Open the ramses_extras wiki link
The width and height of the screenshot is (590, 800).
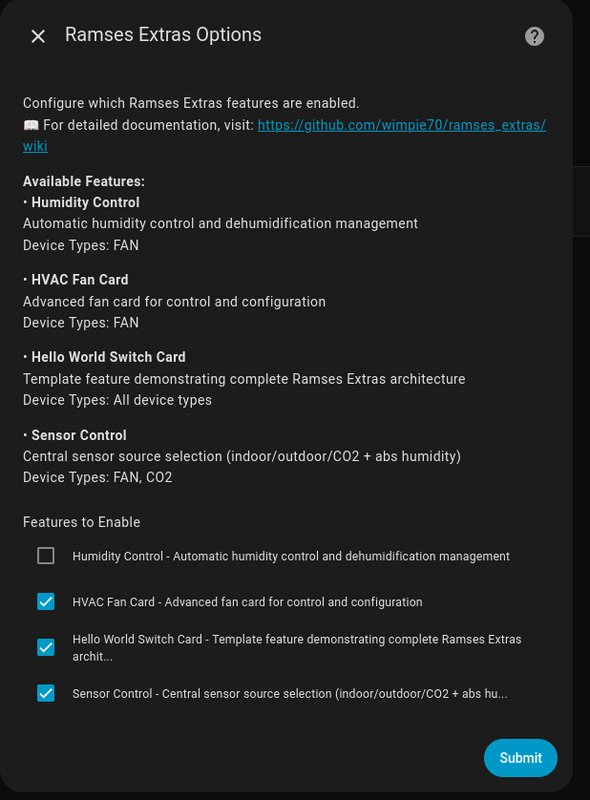[x=400, y=124]
